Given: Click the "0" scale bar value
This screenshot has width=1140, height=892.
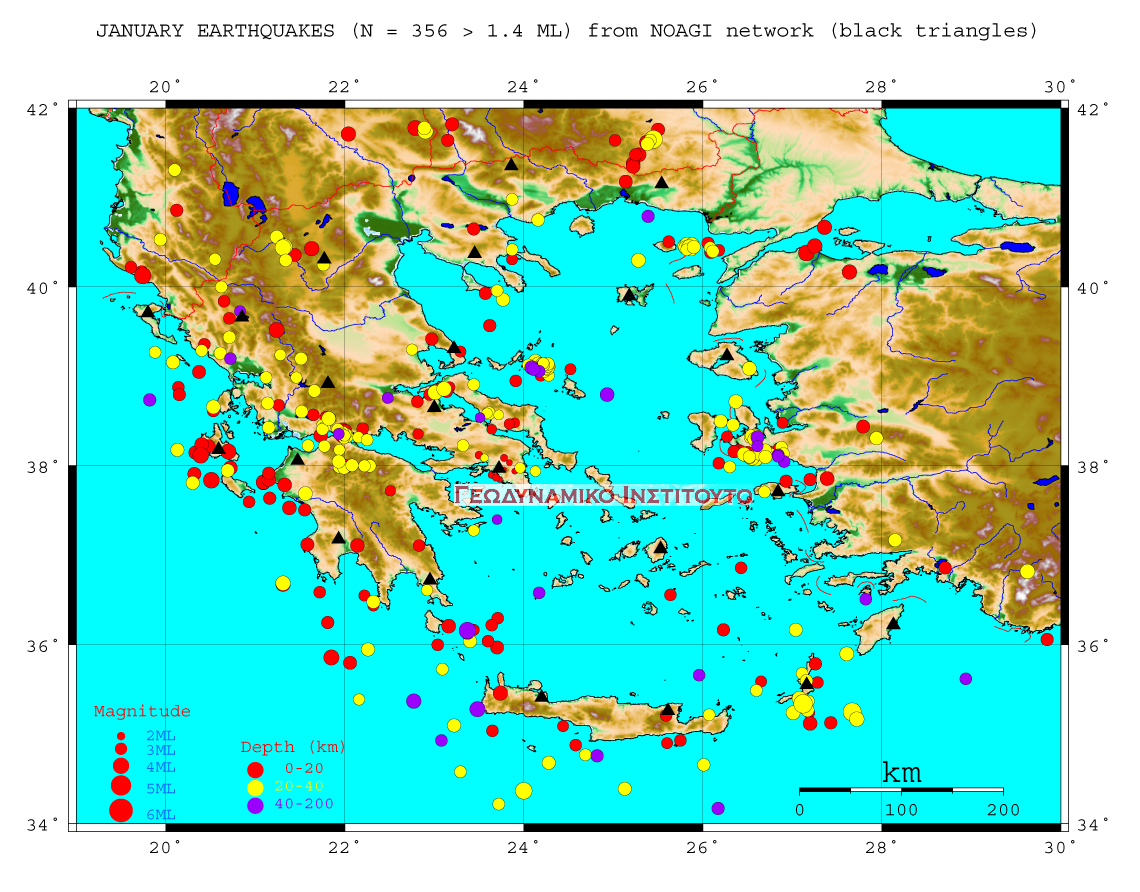Looking at the screenshot, I should point(800,810).
